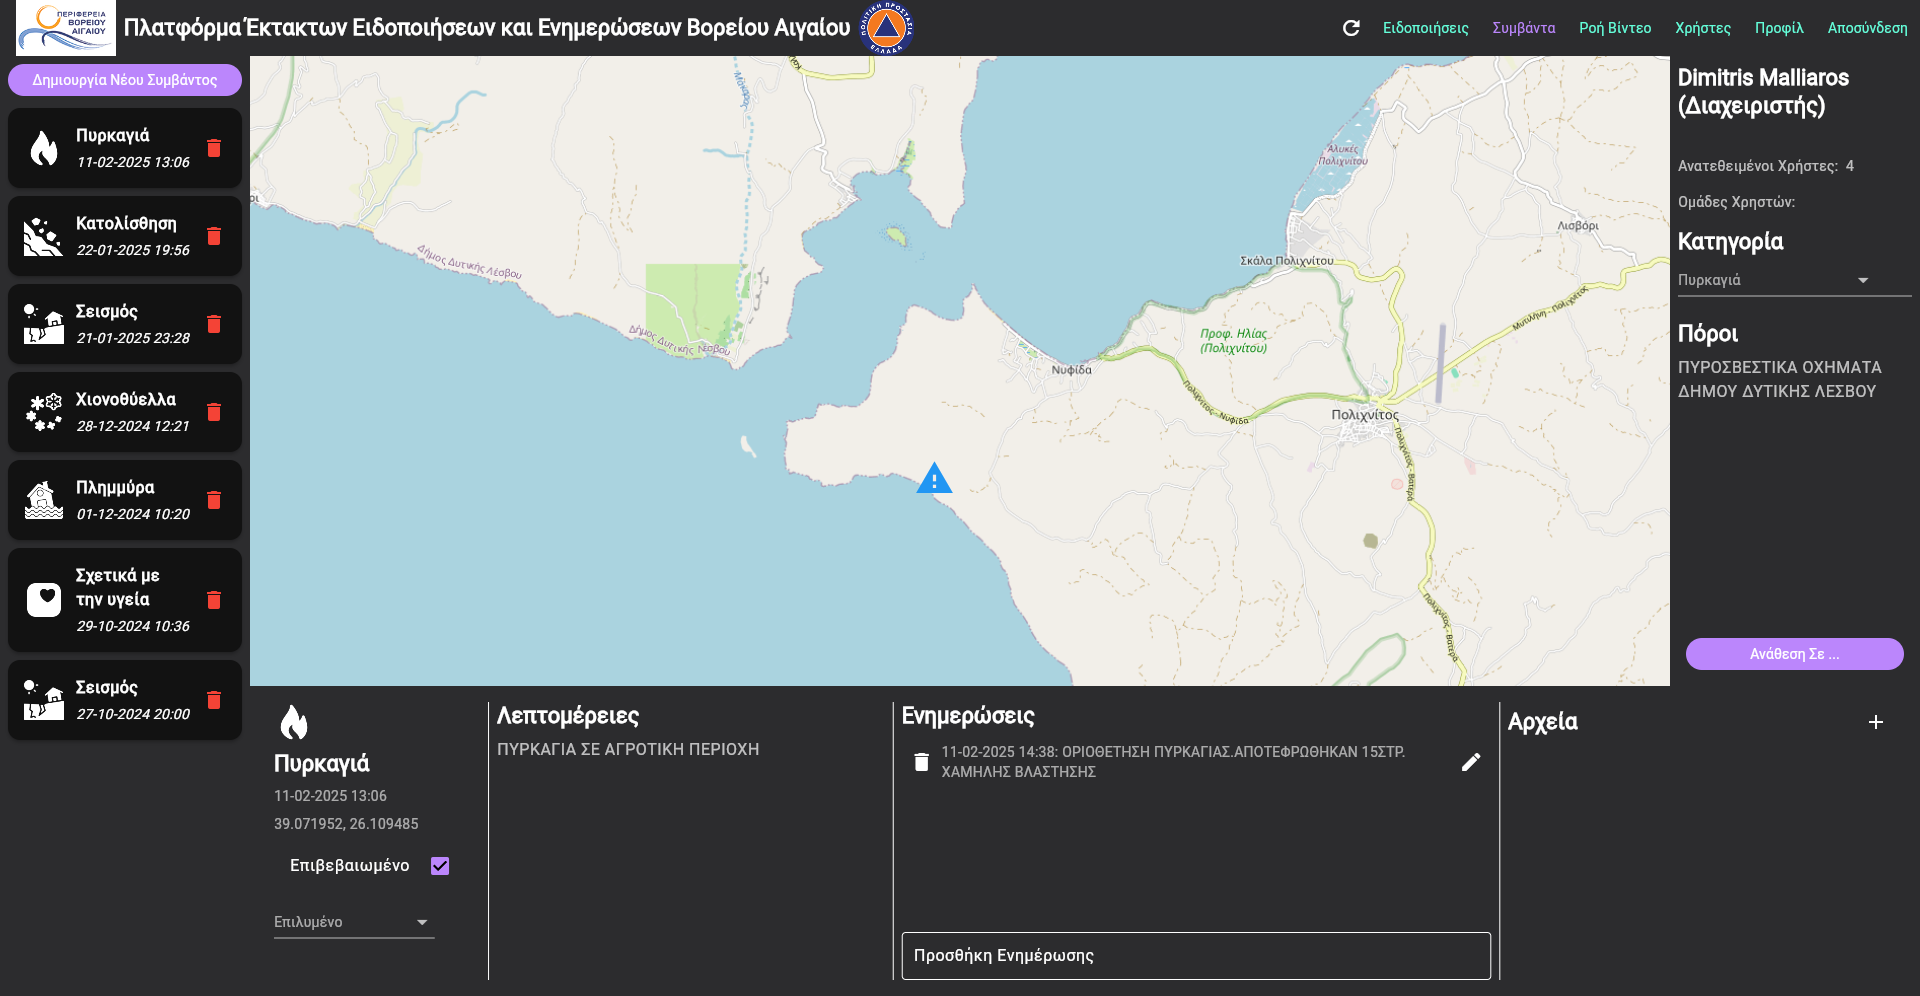
Task: Delete the Κατολίσθηση incident with trash icon
Action: (214, 236)
